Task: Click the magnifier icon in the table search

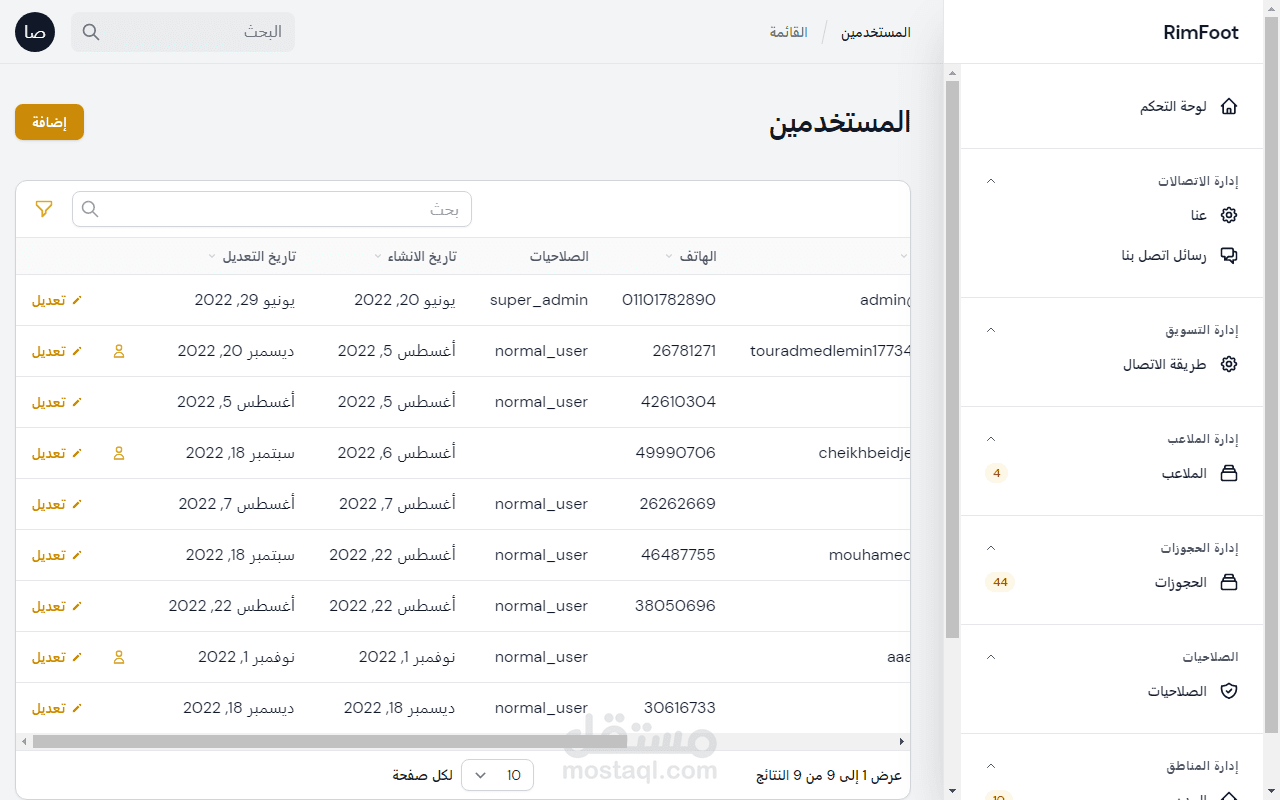Action: point(90,209)
